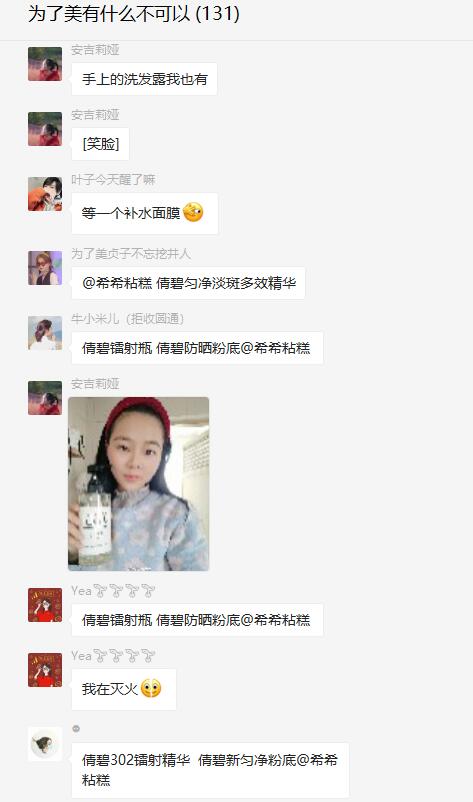Click 安吉莉娅's avatar beside the [笑脸] message

point(45,129)
